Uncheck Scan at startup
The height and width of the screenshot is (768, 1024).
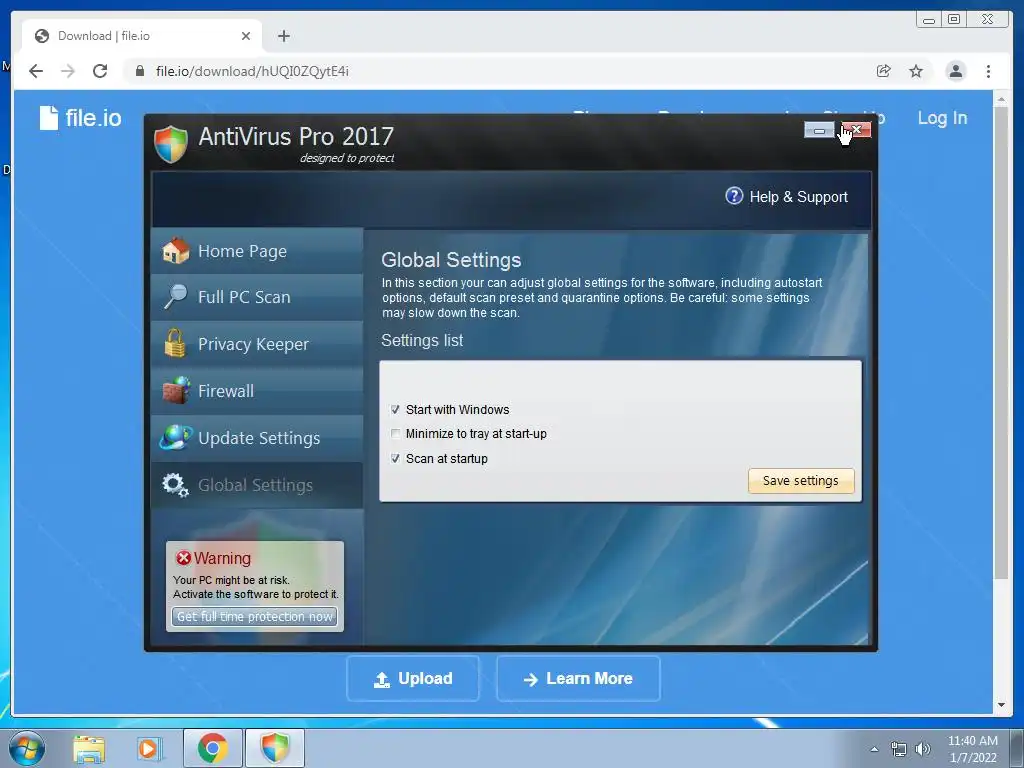[x=395, y=458]
